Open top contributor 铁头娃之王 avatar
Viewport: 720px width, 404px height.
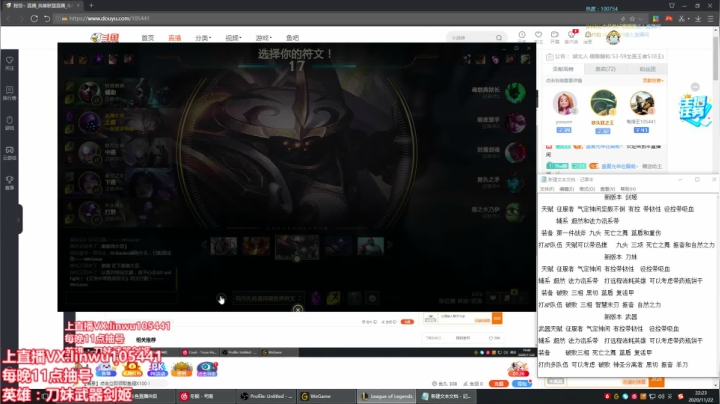[603, 103]
